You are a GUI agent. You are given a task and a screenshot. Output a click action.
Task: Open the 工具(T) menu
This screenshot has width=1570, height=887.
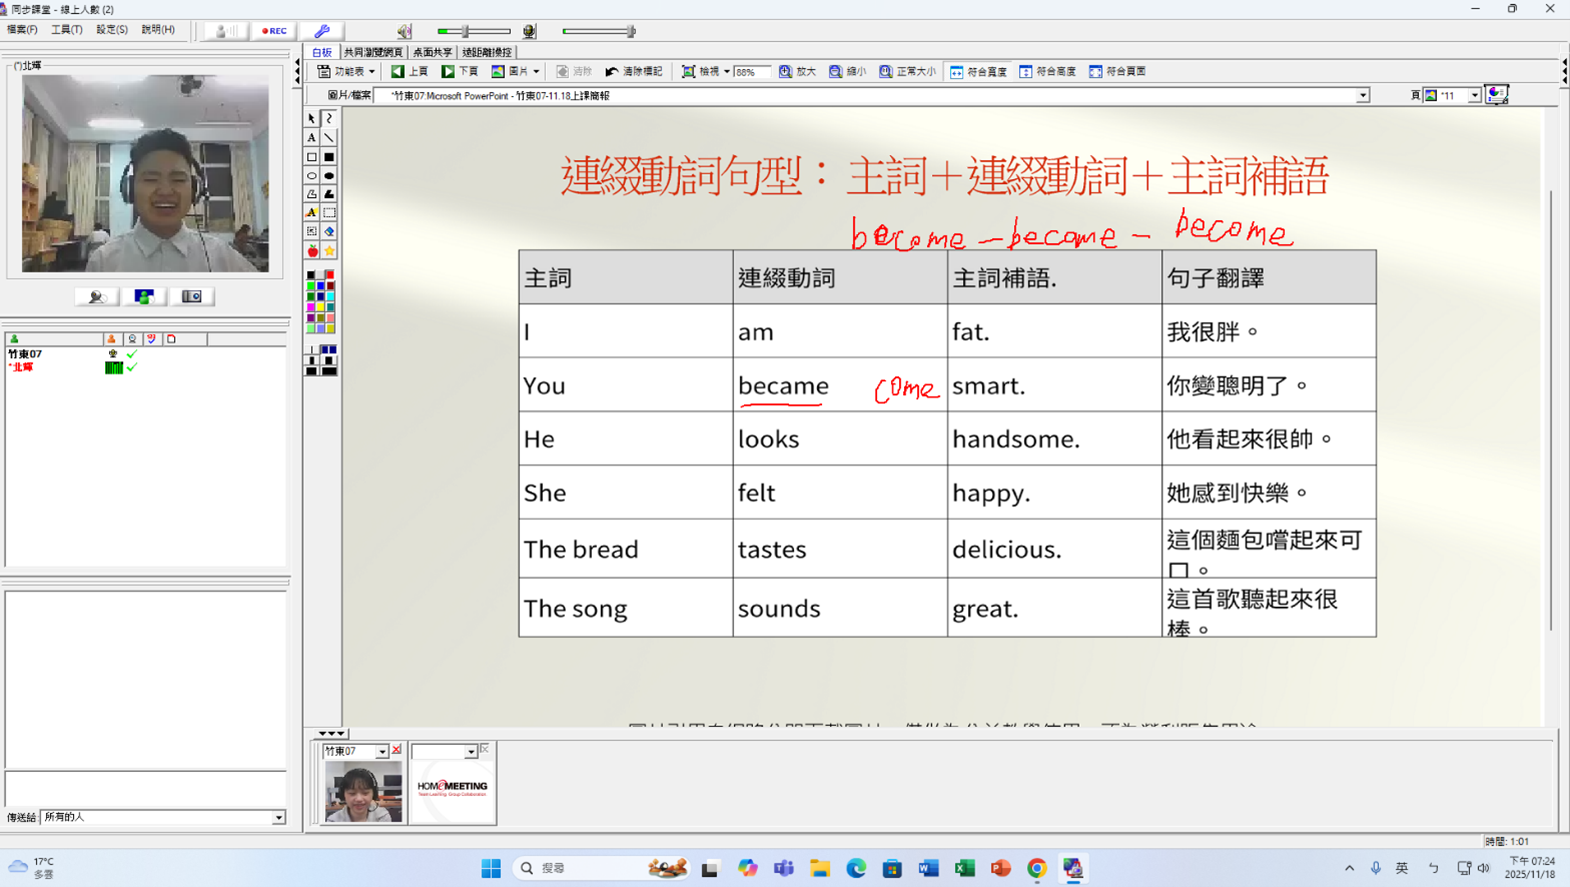pyautogui.click(x=67, y=30)
